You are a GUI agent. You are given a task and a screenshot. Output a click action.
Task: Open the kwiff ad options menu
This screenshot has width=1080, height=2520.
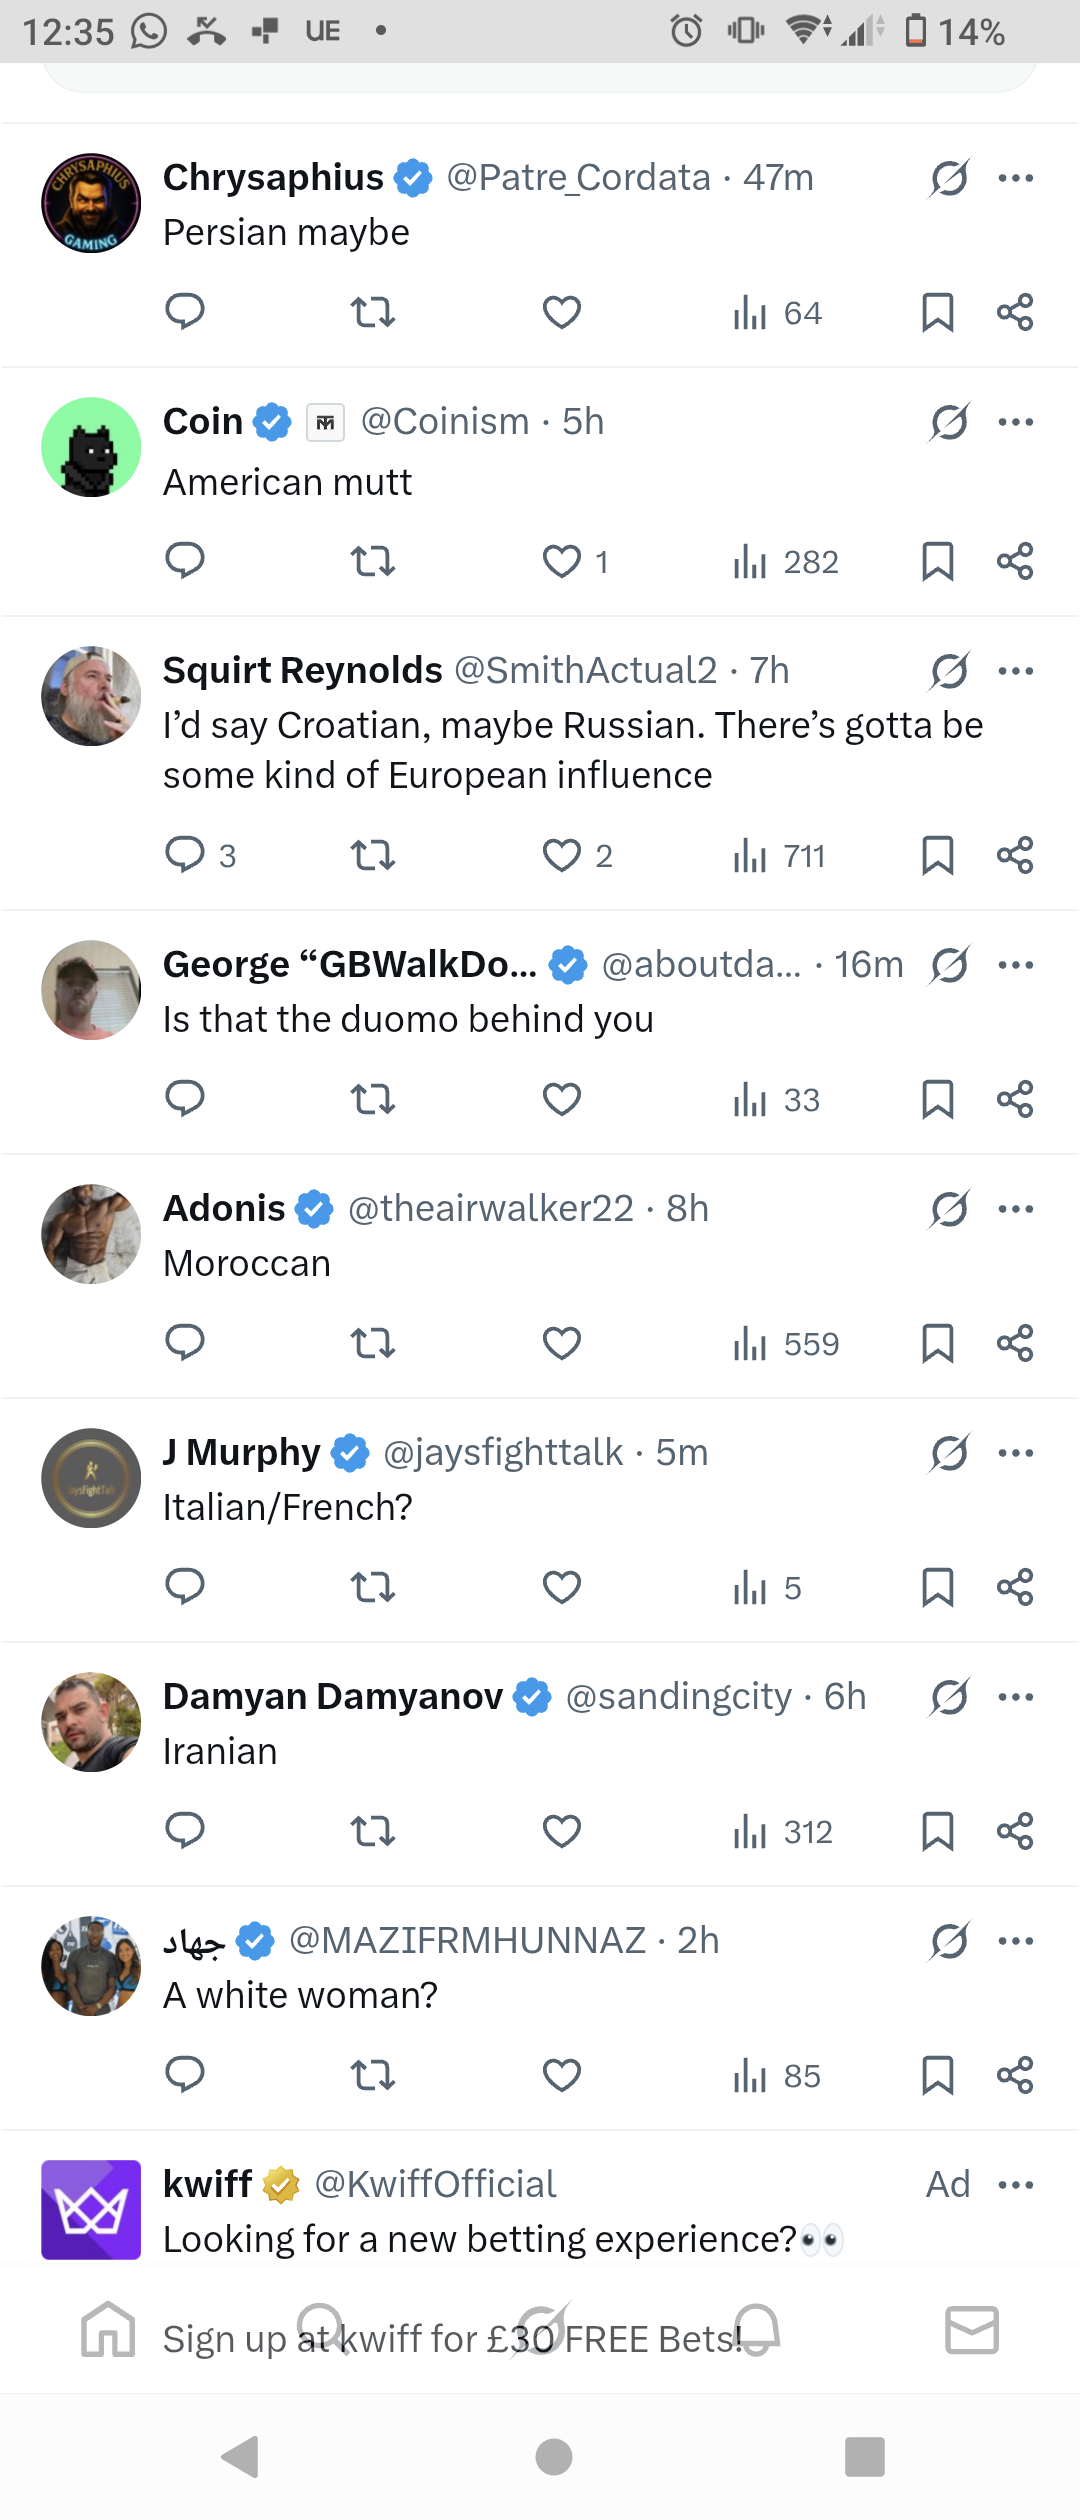(x=1015, y=2184)
